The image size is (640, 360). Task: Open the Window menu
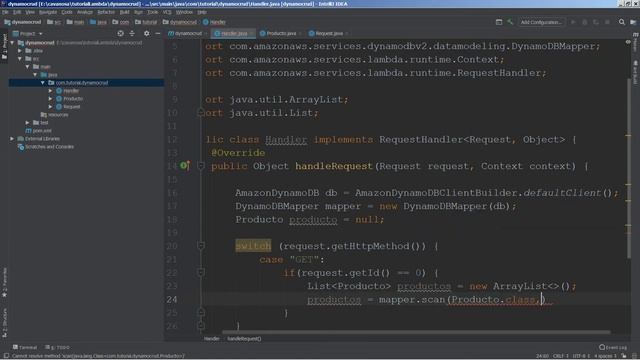click(184, 12)
